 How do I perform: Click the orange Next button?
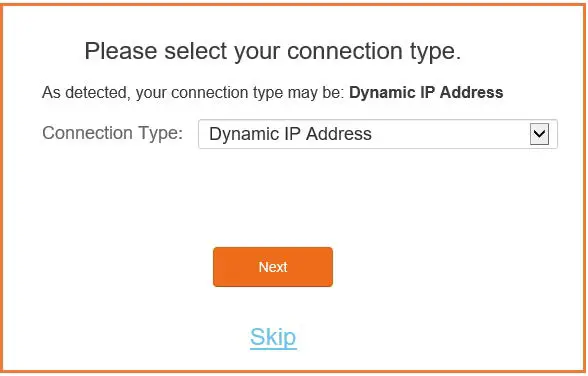[x=273, y=267]
